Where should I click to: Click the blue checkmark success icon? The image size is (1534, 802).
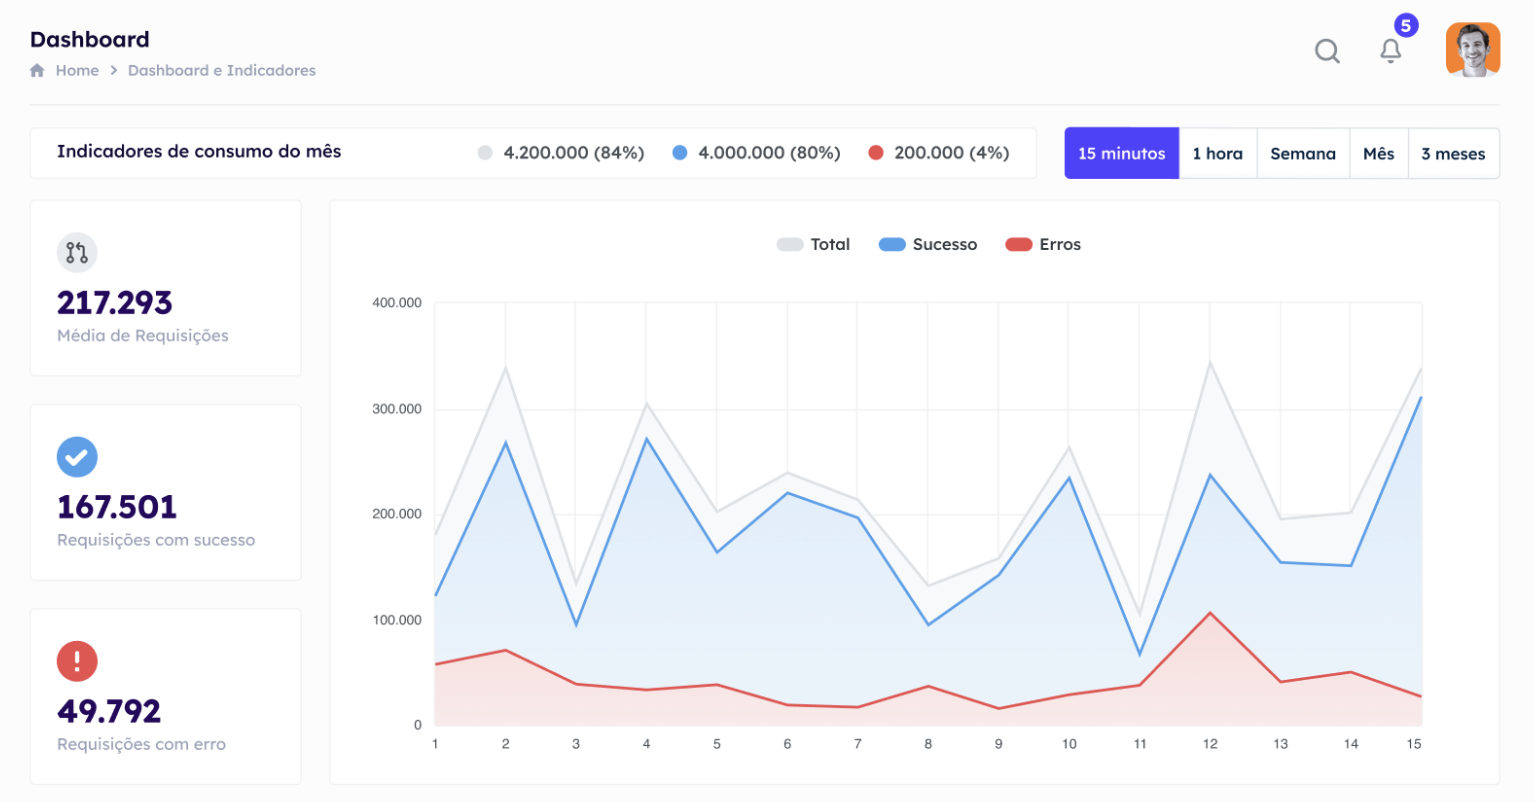click(77, 457)
